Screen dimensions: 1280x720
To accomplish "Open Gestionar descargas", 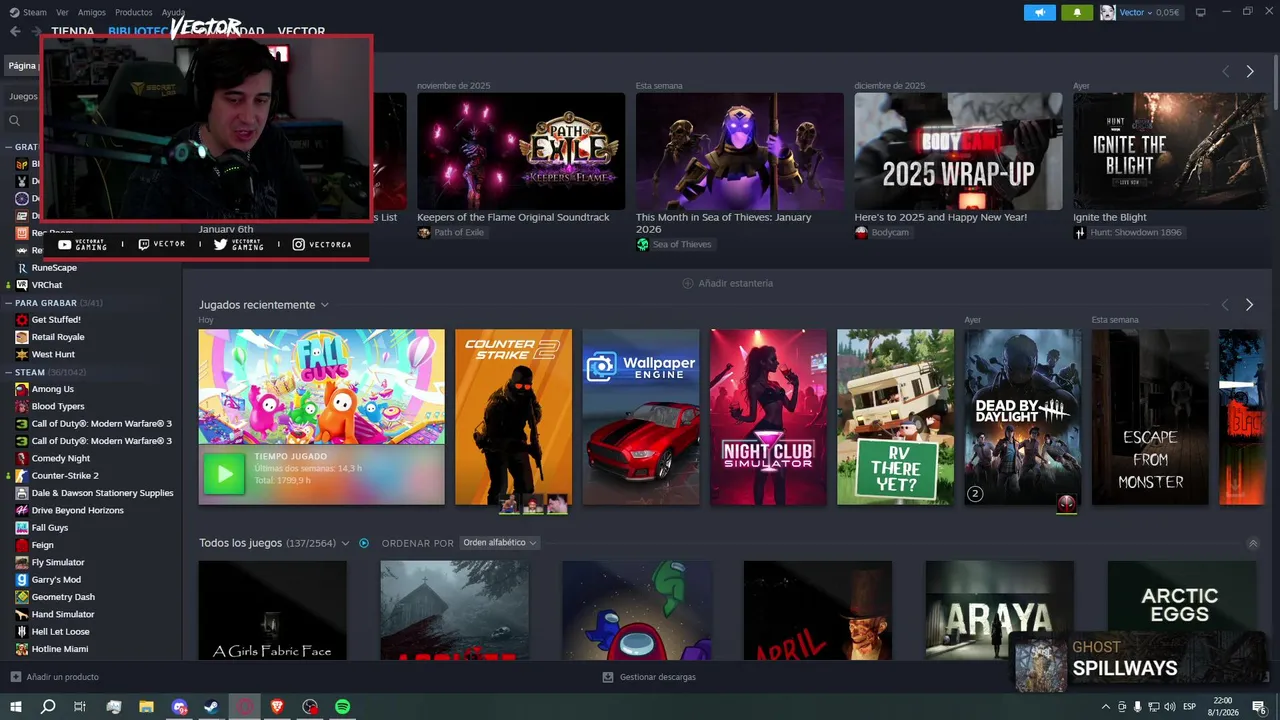I will (649, 677).
